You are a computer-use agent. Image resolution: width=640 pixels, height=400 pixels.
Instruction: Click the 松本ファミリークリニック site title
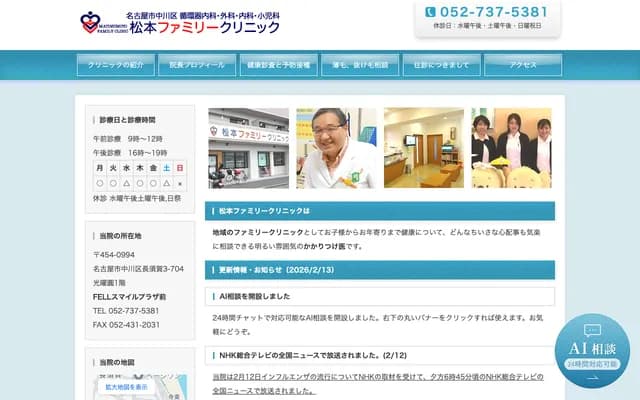[204, 27]
